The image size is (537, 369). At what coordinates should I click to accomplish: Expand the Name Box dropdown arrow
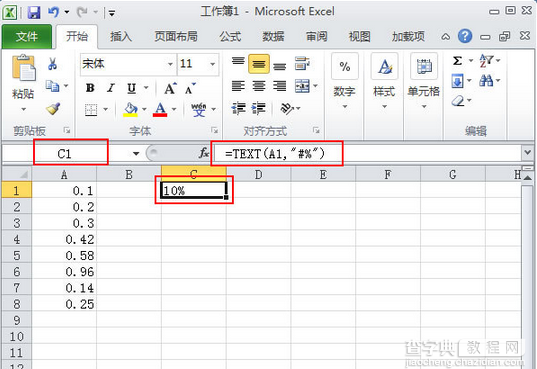136,153
